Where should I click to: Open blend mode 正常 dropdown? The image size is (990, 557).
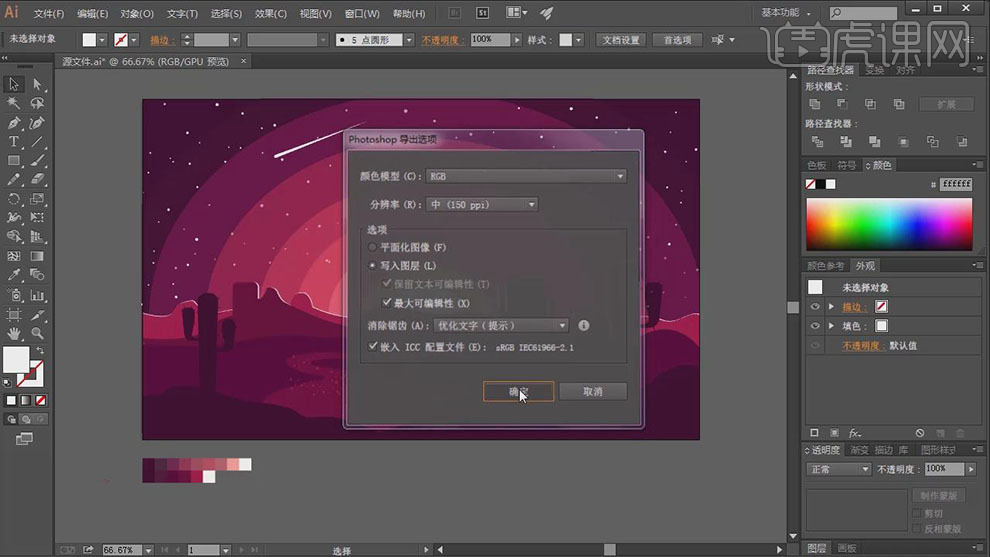tap(838, 469)
